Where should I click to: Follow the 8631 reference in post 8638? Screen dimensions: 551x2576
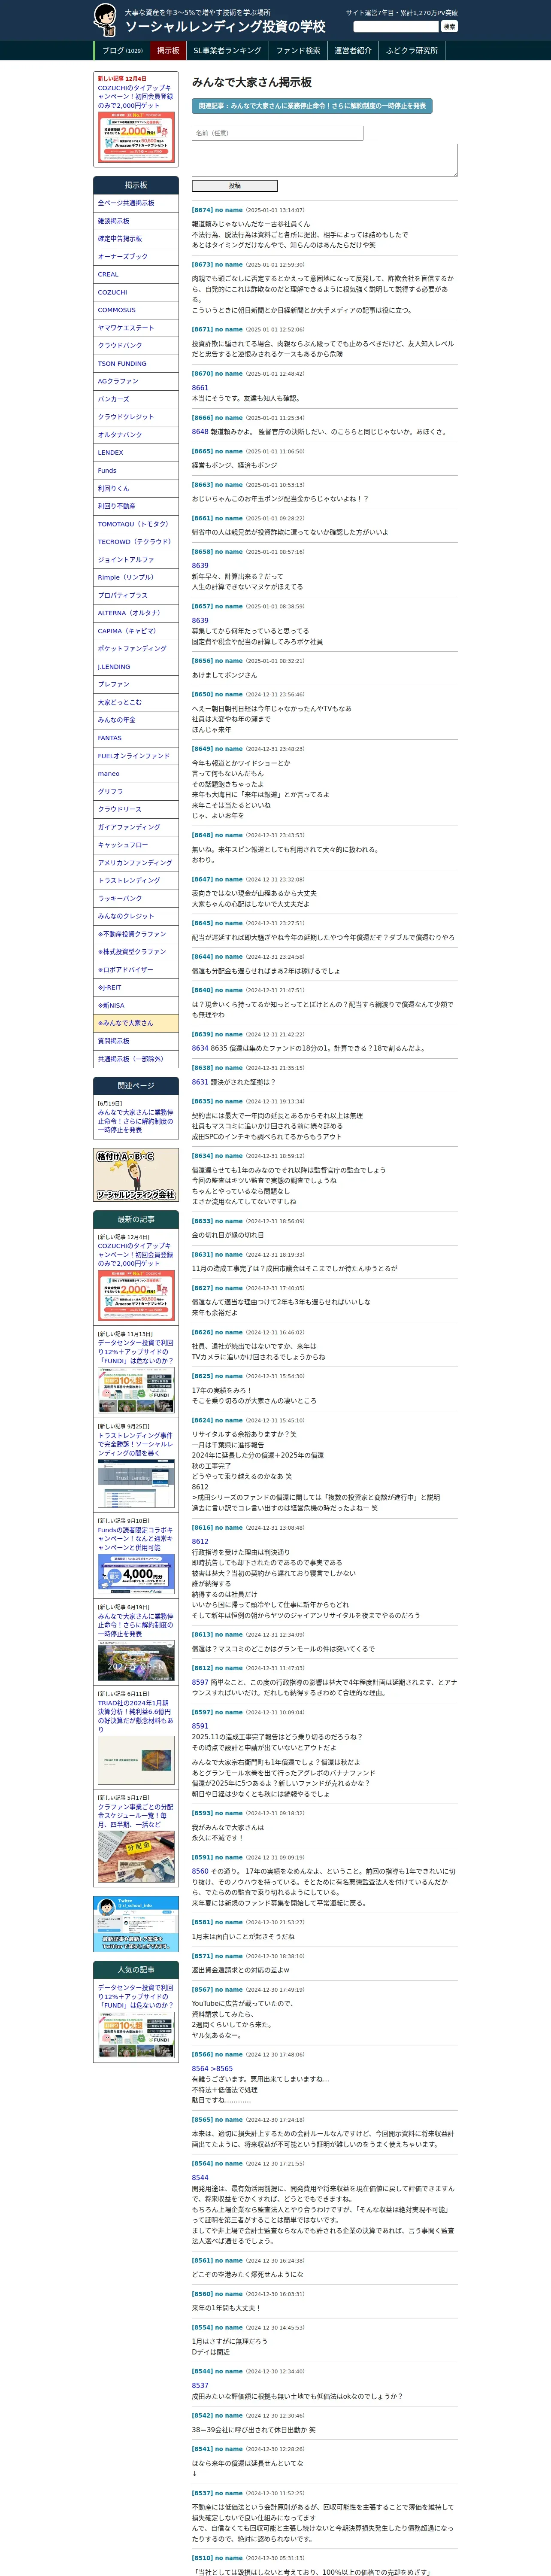(x=200, y=1082)
